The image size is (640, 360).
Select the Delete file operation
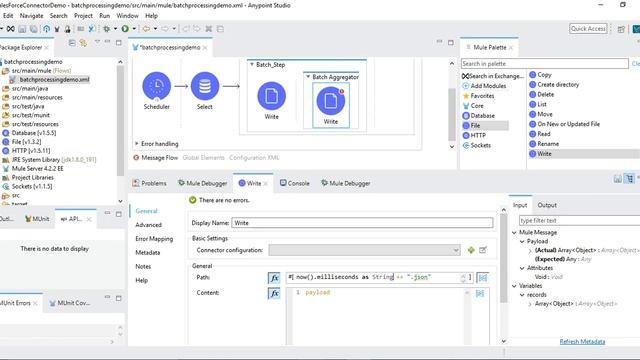click(x=542, y=94)
